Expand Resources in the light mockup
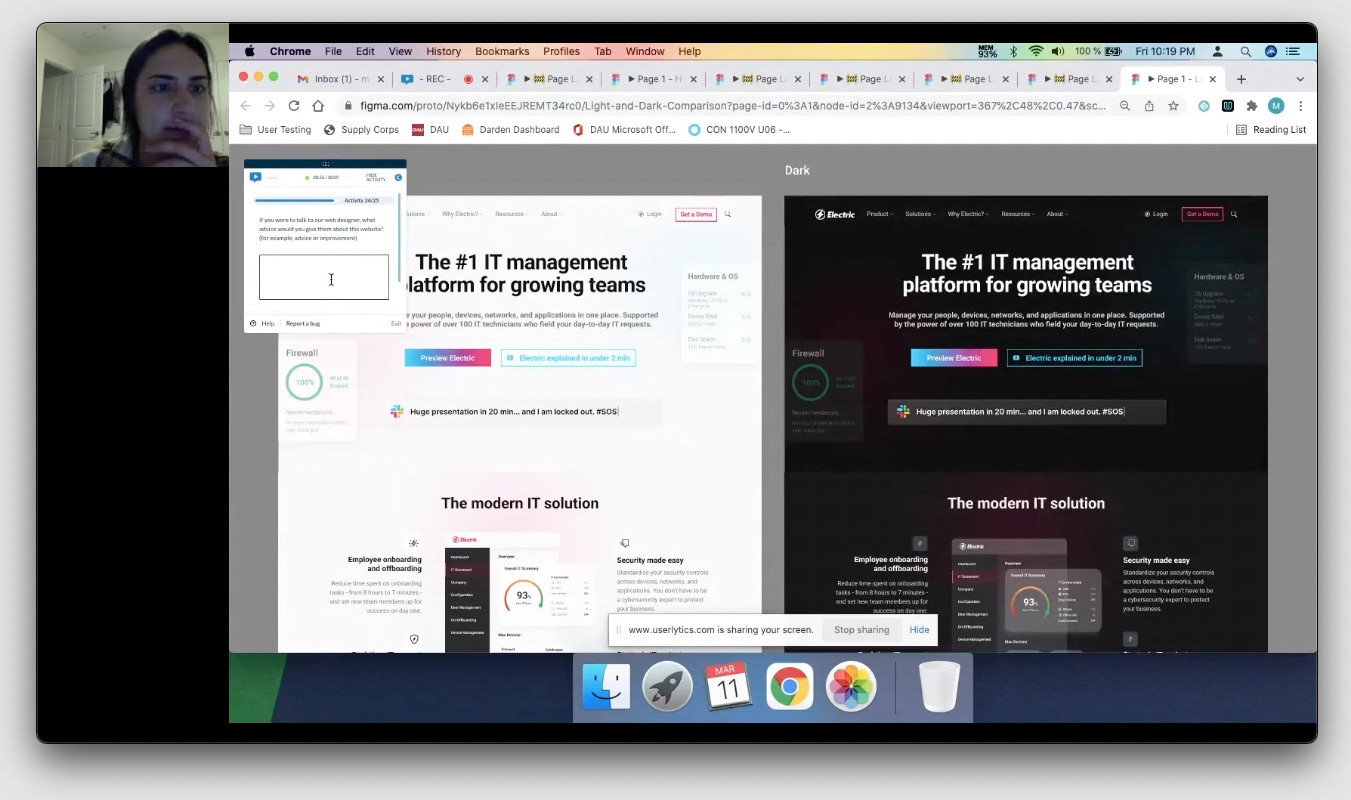1351x800 pixels. pyautogui.click(x=511, y=214)
